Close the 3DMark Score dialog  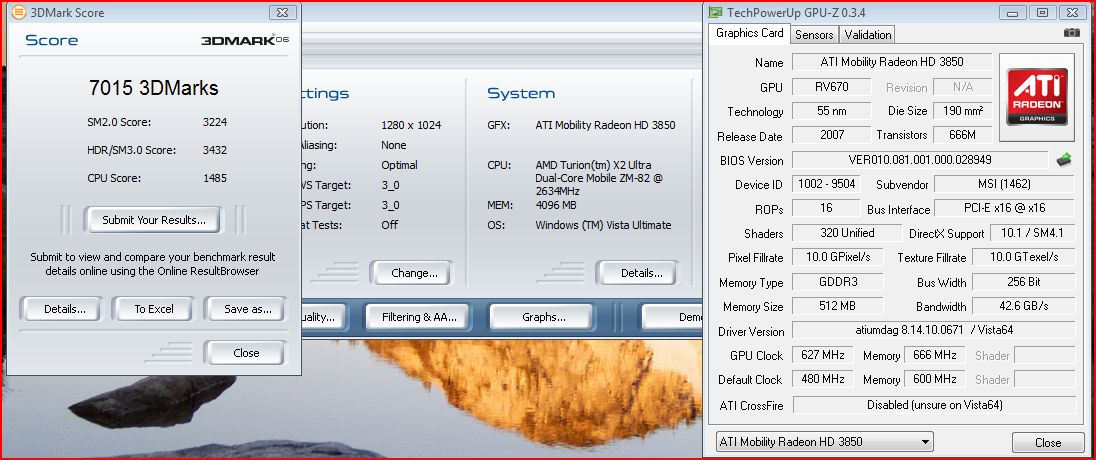(x=246, y=353)
